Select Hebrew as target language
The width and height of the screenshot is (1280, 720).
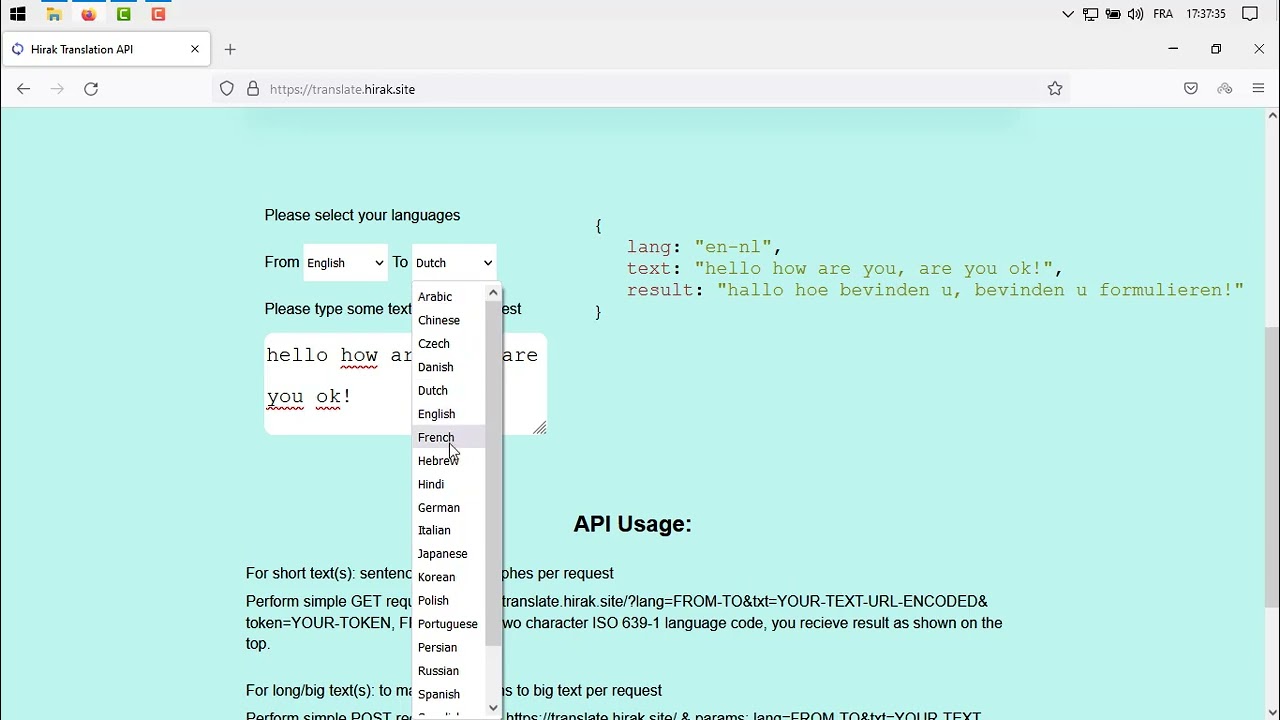click(449, 461)
